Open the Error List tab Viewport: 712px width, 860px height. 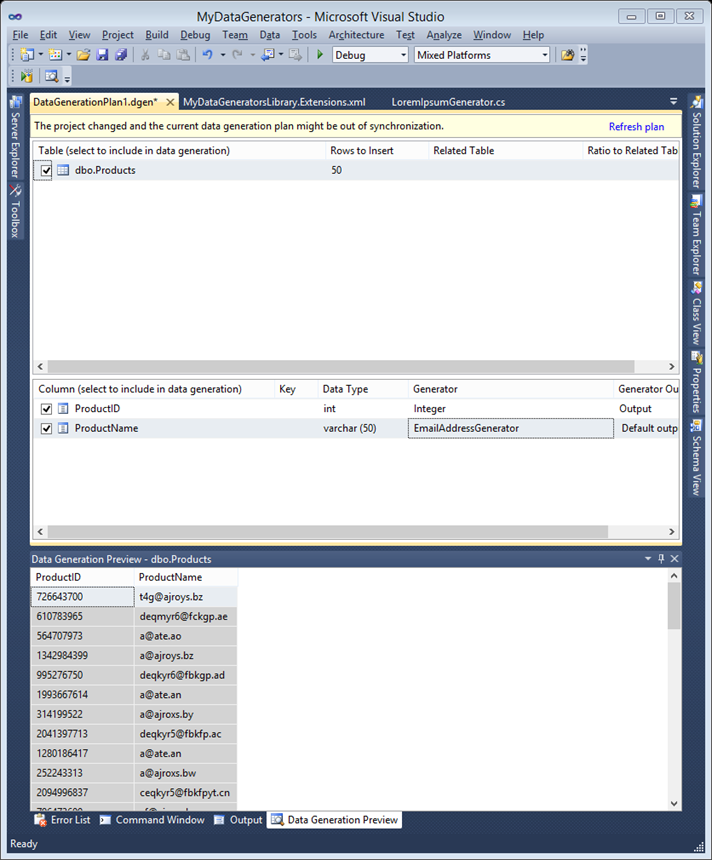[63, 819]
